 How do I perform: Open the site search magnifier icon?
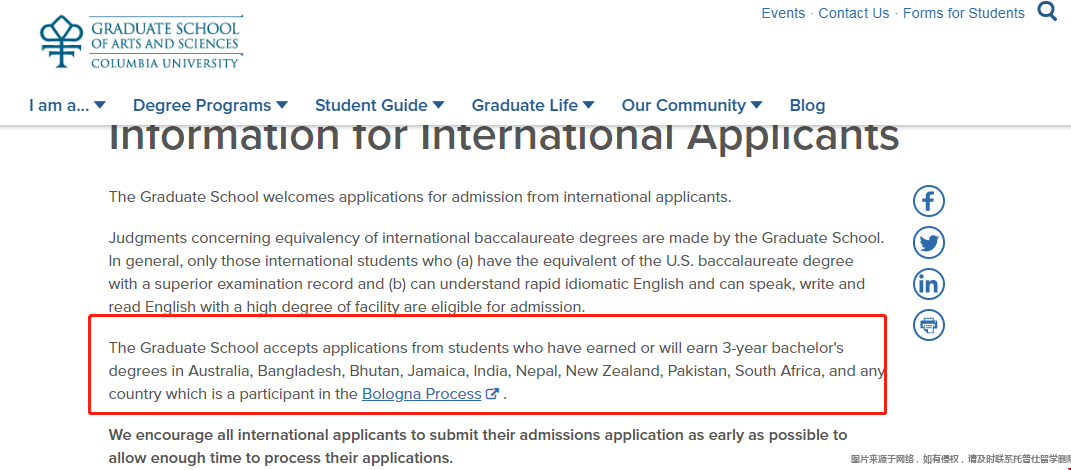[x=1047, y=12]
